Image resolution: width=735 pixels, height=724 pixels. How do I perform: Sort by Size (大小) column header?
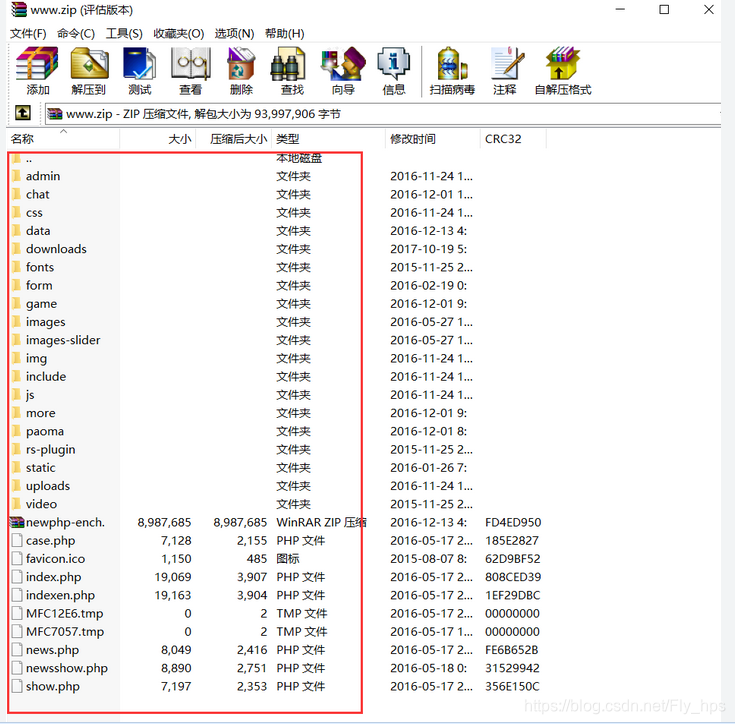(158, 139)
